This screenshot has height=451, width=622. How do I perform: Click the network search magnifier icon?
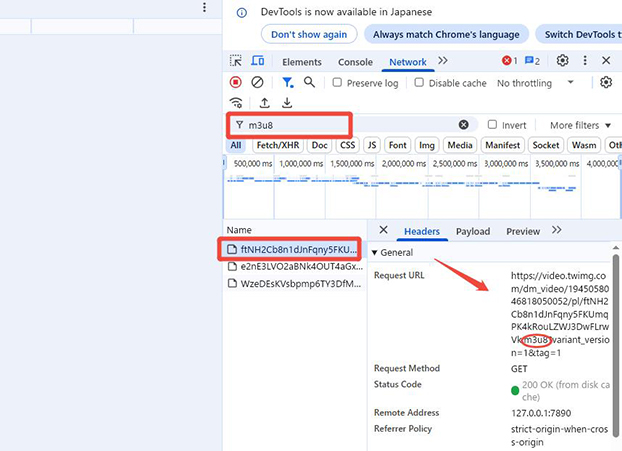pyautogui.click(x=310, y=83)
